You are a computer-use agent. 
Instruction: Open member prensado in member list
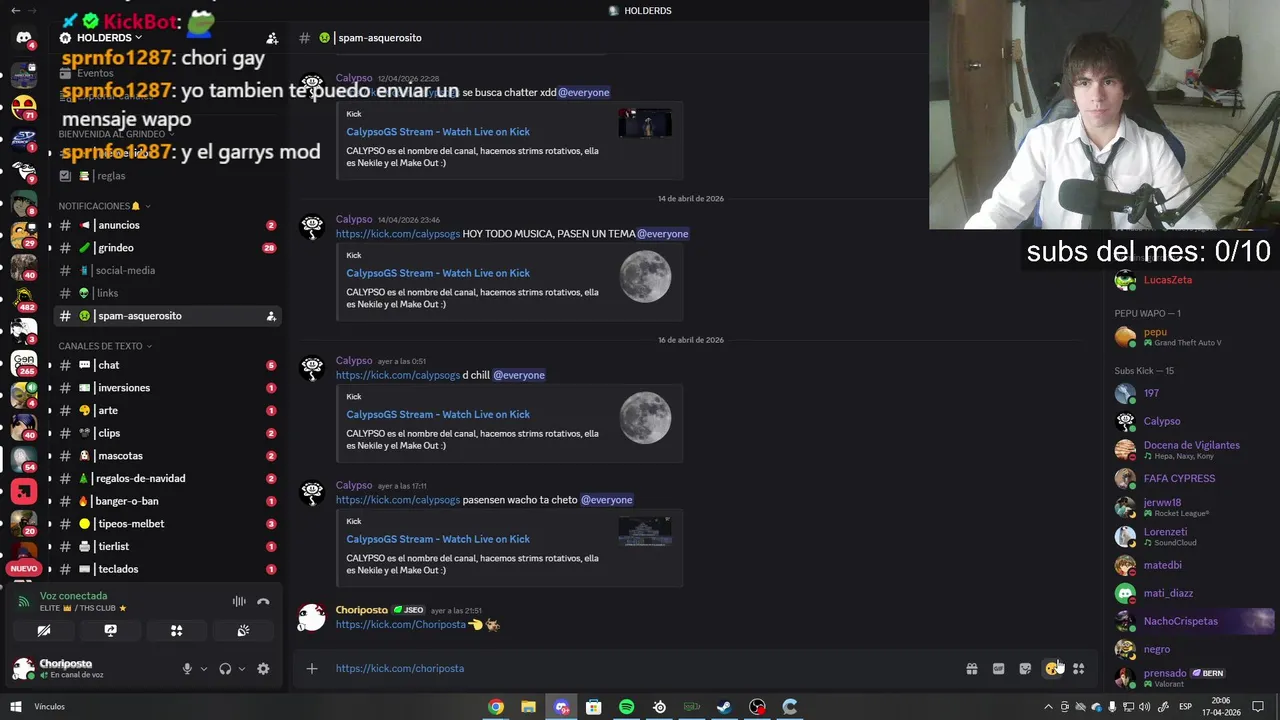1193,677
